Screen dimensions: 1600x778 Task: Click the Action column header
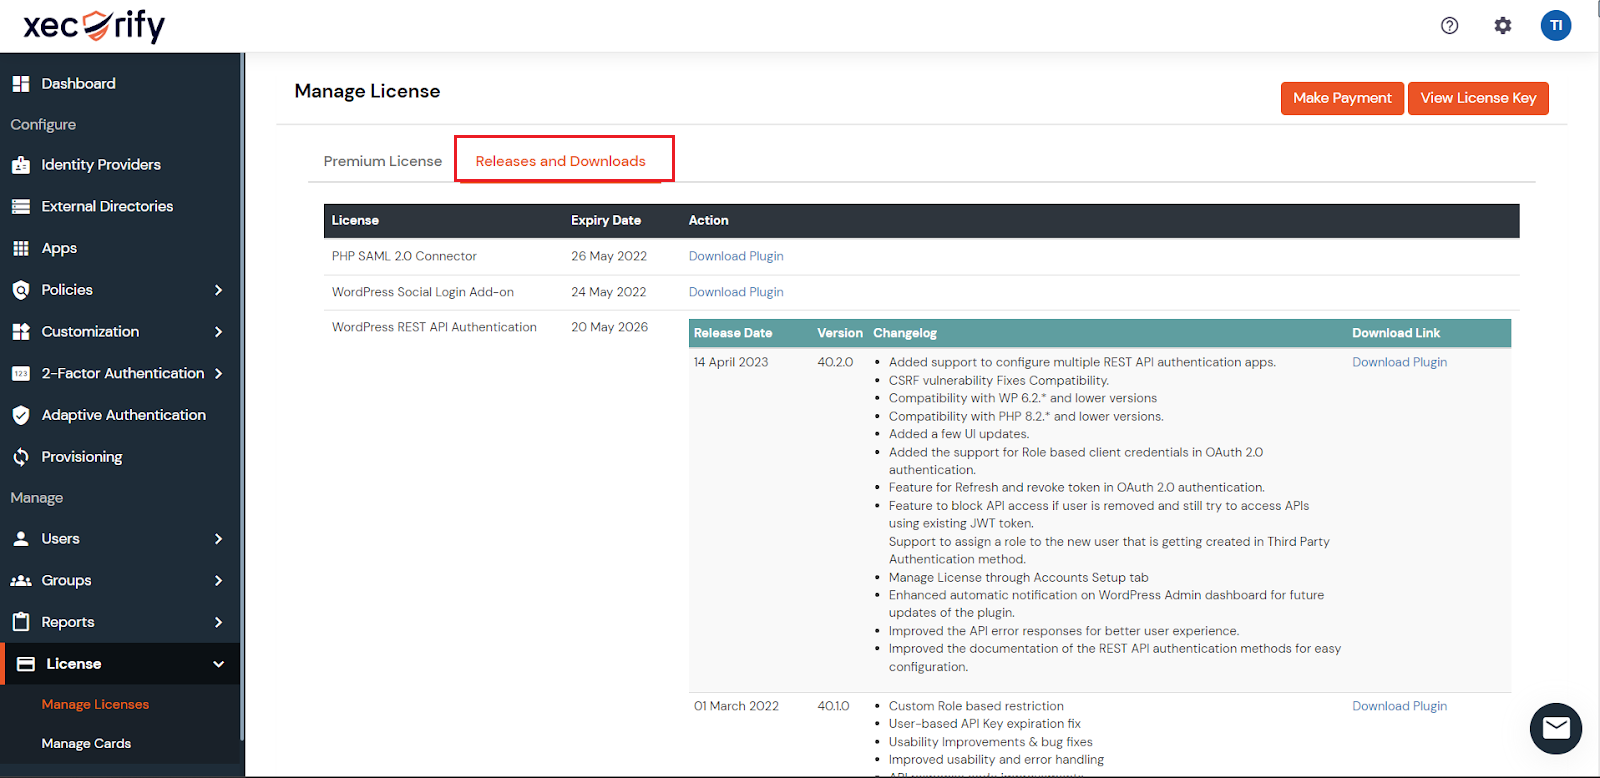tap(708, 220)
